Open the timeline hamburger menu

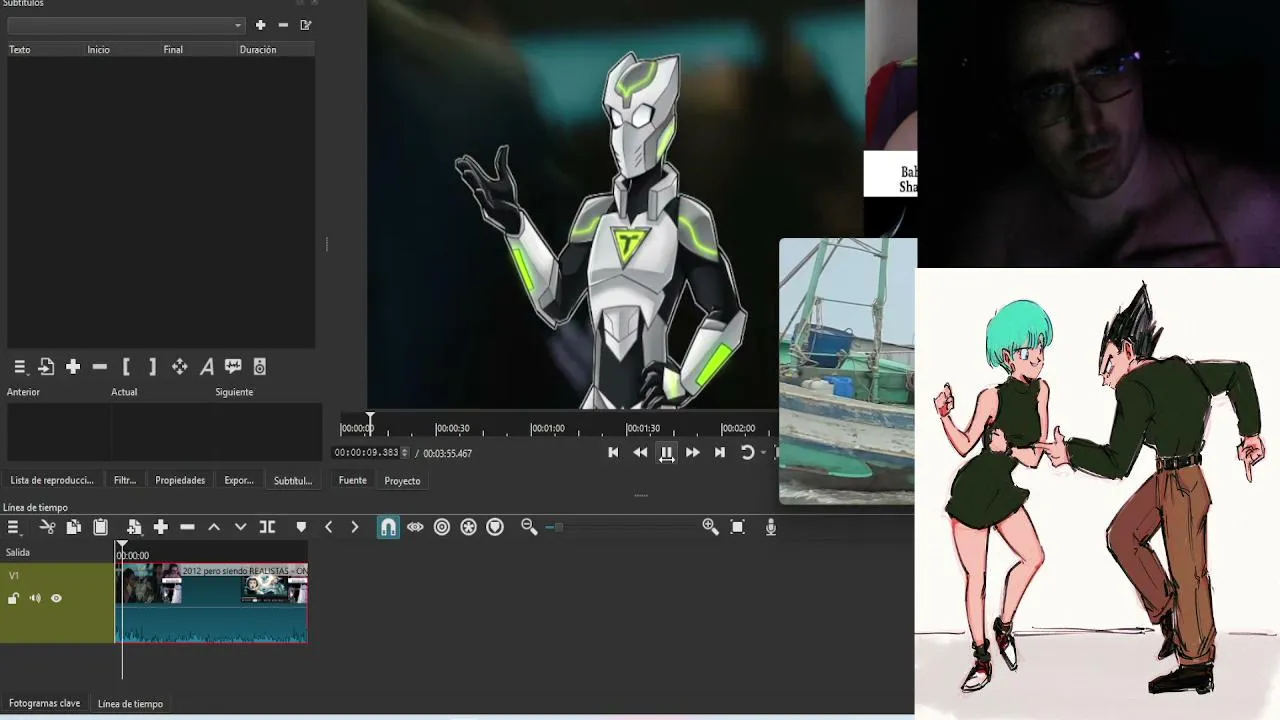13,527
